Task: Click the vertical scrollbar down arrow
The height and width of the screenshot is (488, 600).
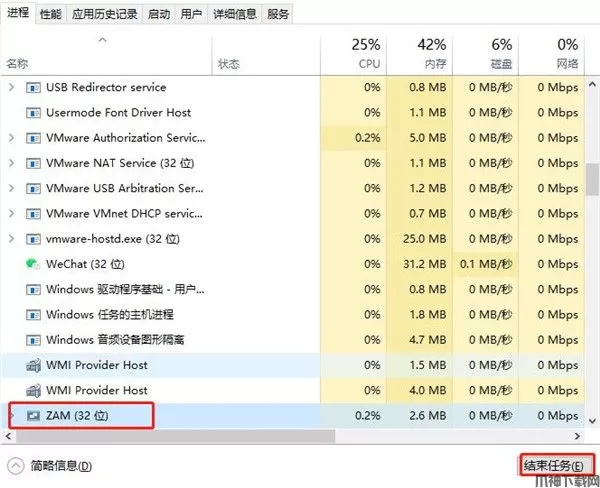Action: point(592,421)
